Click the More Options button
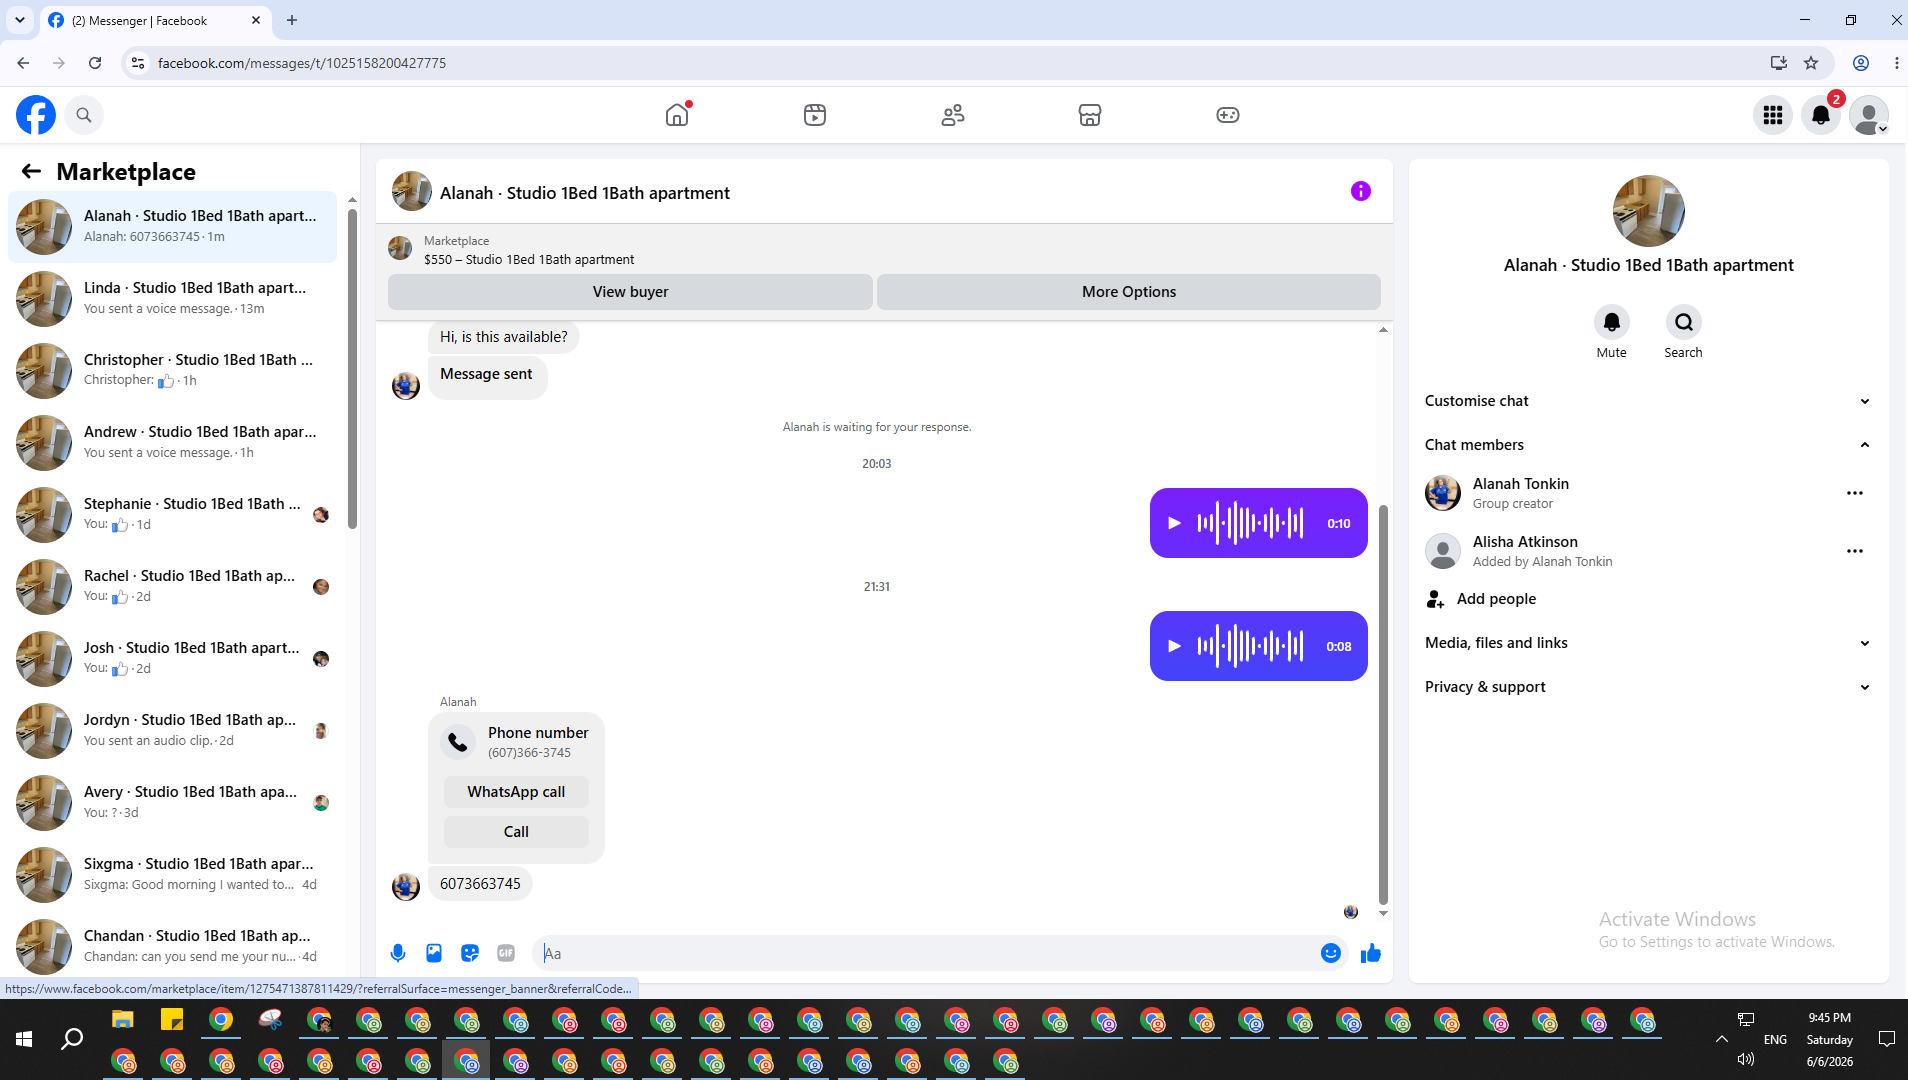Screen dimensions: 1908x1080 coord(1129,292)
